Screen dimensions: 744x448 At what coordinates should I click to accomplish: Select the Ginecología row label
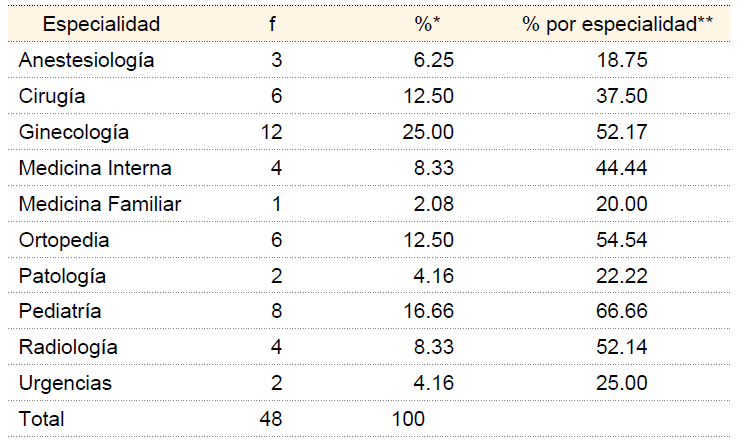point(73,132)
